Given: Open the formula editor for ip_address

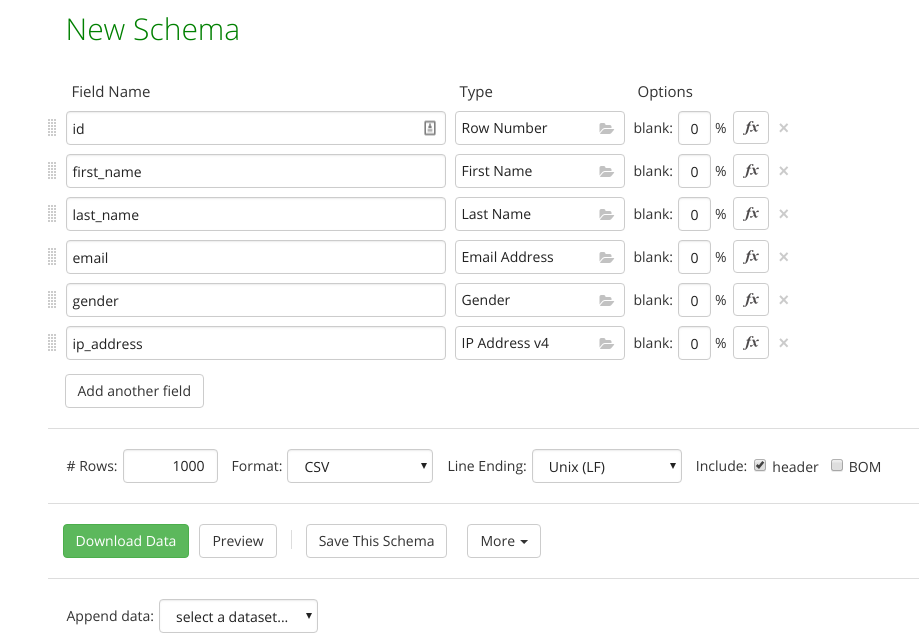Looking at the screenshot, I should pyautogui.click(x=751, y=343).
